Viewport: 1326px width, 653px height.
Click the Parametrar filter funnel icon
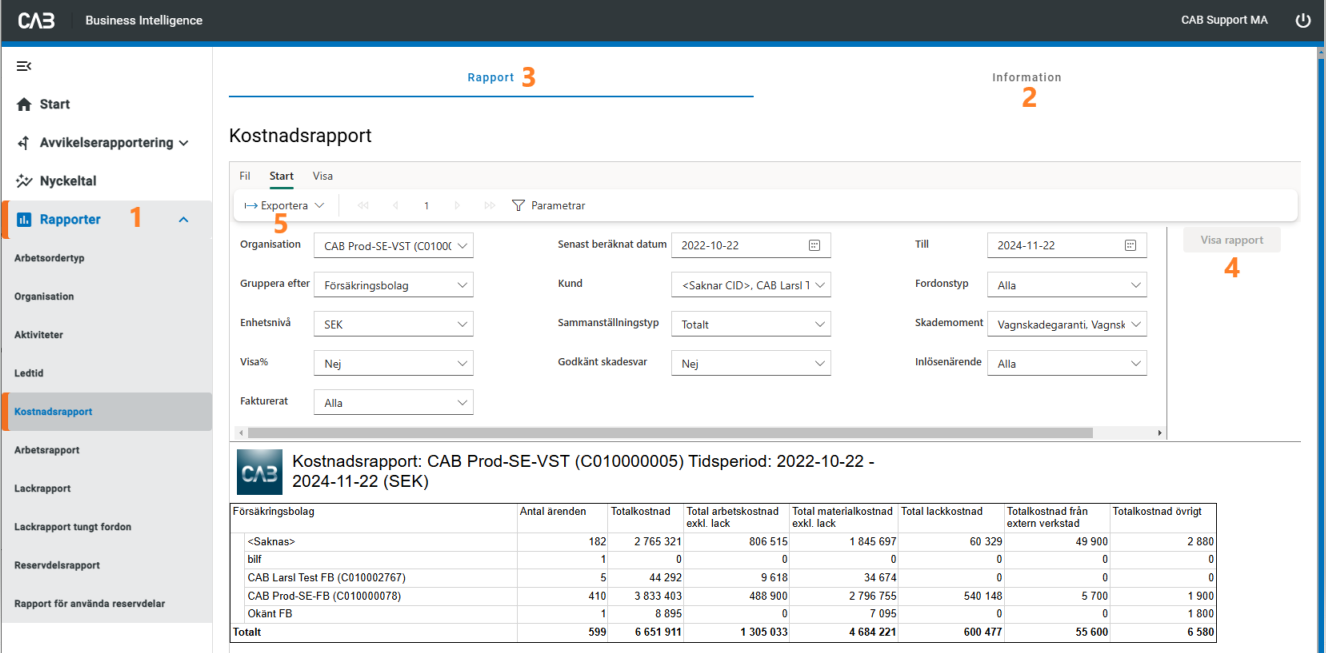pyautogui.click(x=518, y=205)
